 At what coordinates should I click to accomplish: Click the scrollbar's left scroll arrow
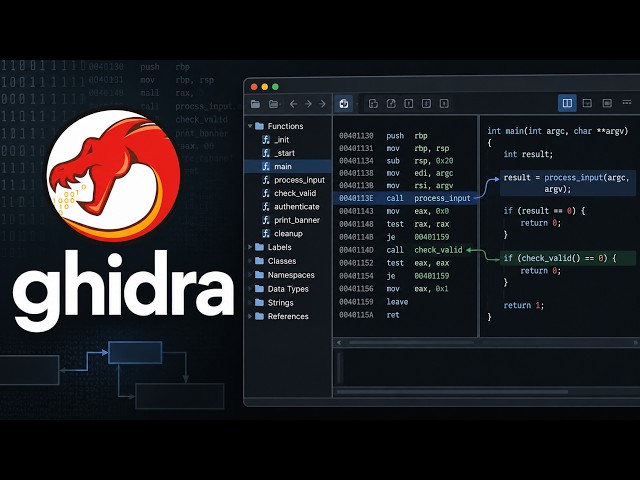coord(339,343)
